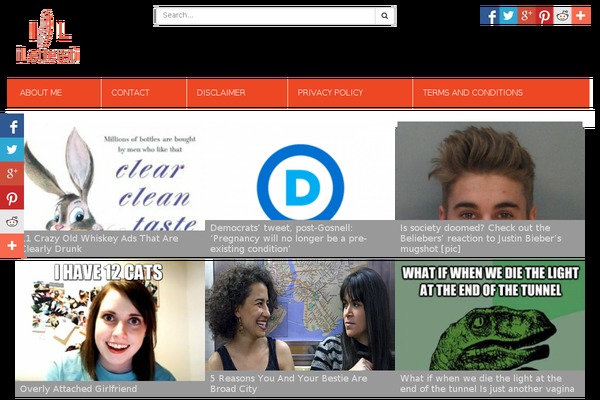
Task: Expand more sharing options in left sidebar
Action: point(12,246)
